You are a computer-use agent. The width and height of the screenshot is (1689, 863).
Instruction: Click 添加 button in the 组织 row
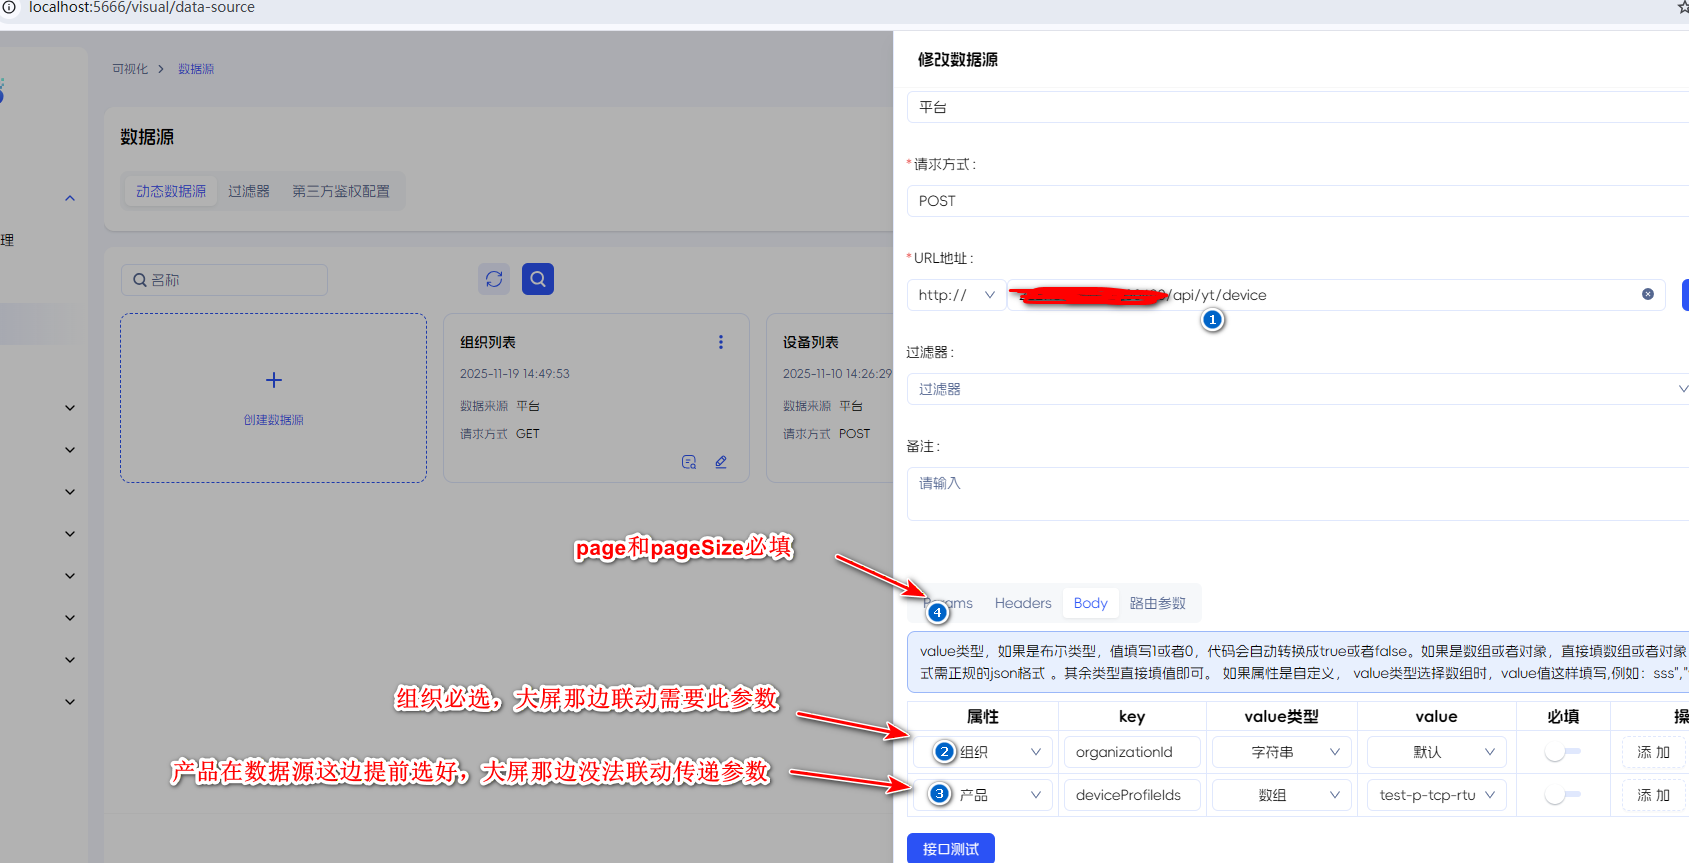pos(1653,752)
